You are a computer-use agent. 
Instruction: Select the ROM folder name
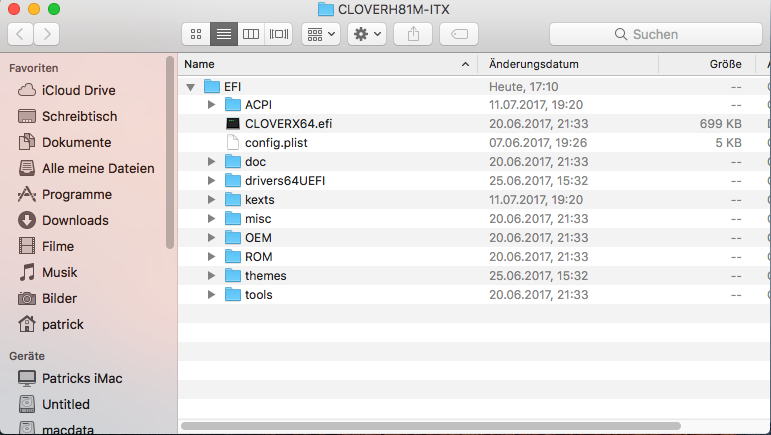point(259,257)
